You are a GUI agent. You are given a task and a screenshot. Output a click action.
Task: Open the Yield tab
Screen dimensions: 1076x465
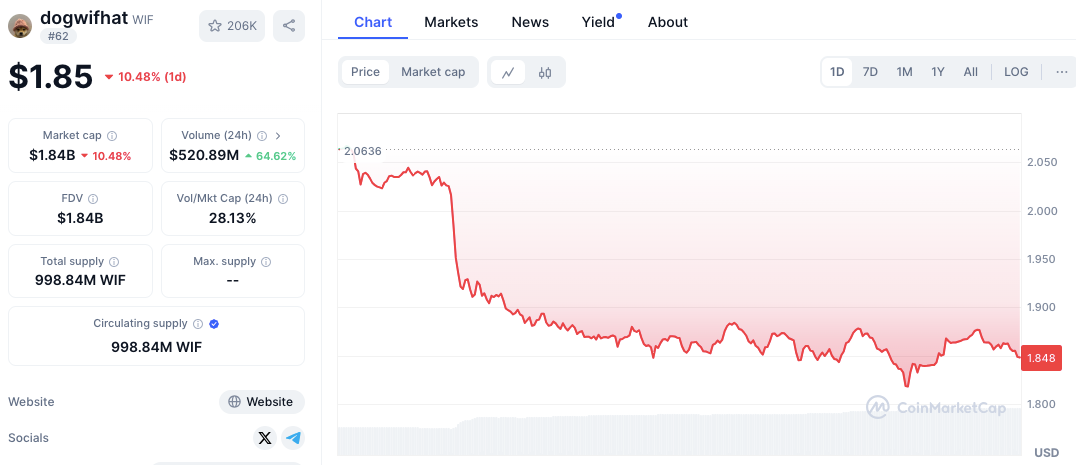coord(599,22)
